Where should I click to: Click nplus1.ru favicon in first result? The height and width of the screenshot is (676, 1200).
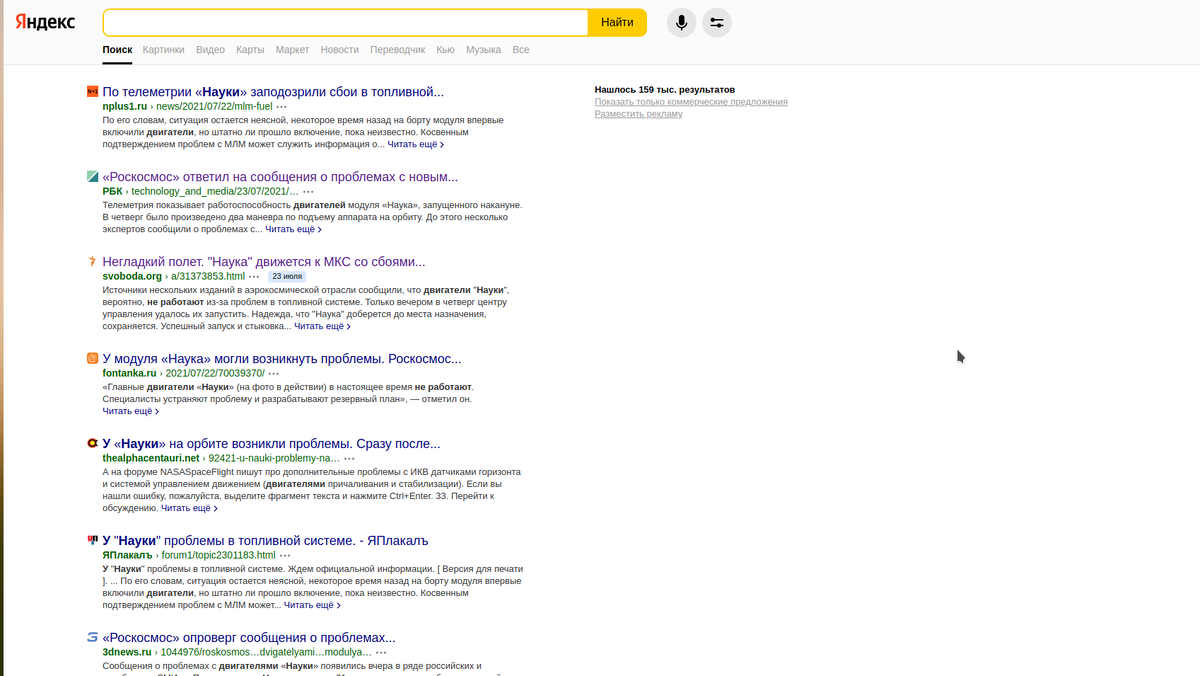tap(92, 92)
